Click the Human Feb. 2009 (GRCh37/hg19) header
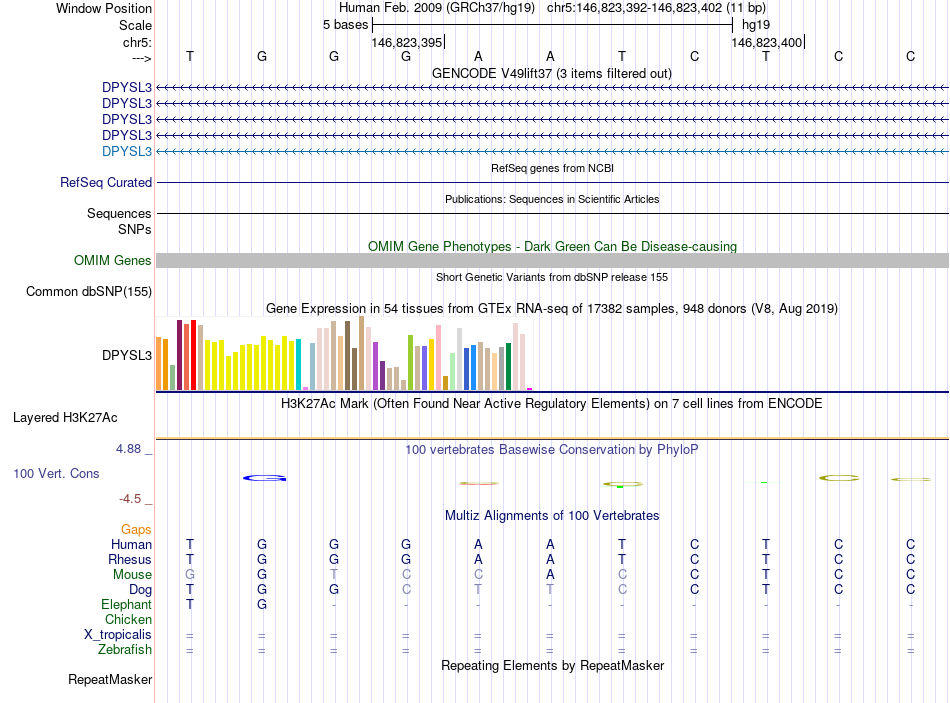 click(x=437, y=8)
